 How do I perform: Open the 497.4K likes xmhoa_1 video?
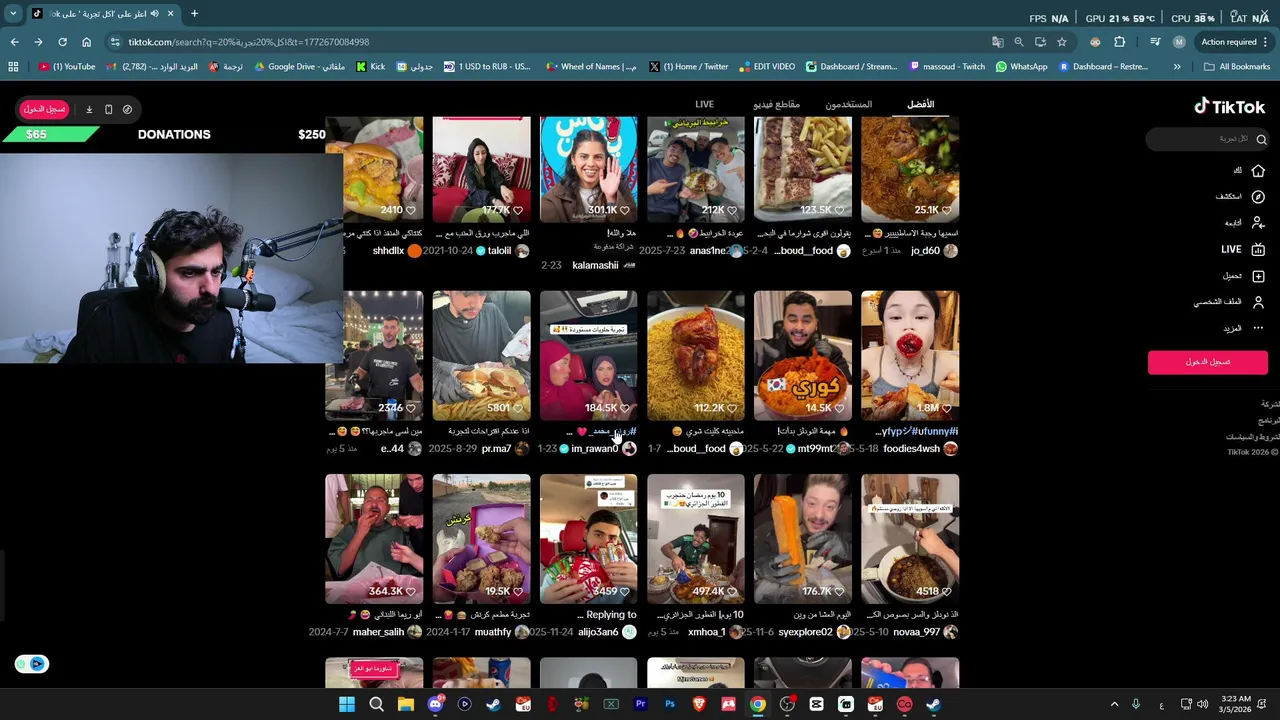point(696,539)
